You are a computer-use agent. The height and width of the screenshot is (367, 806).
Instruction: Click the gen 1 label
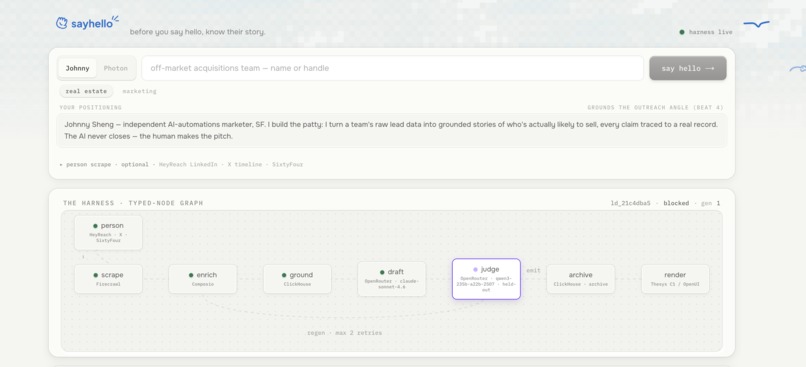(x=710, y=203)
